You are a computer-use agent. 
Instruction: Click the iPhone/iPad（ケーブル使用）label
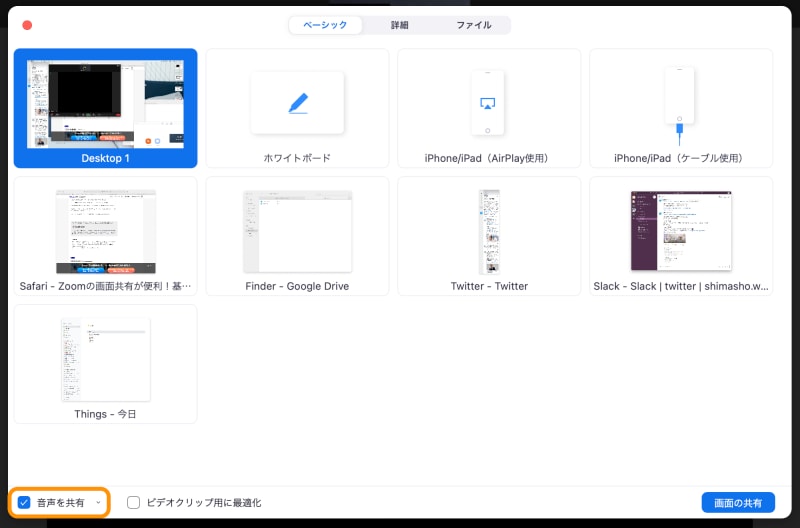681,158
